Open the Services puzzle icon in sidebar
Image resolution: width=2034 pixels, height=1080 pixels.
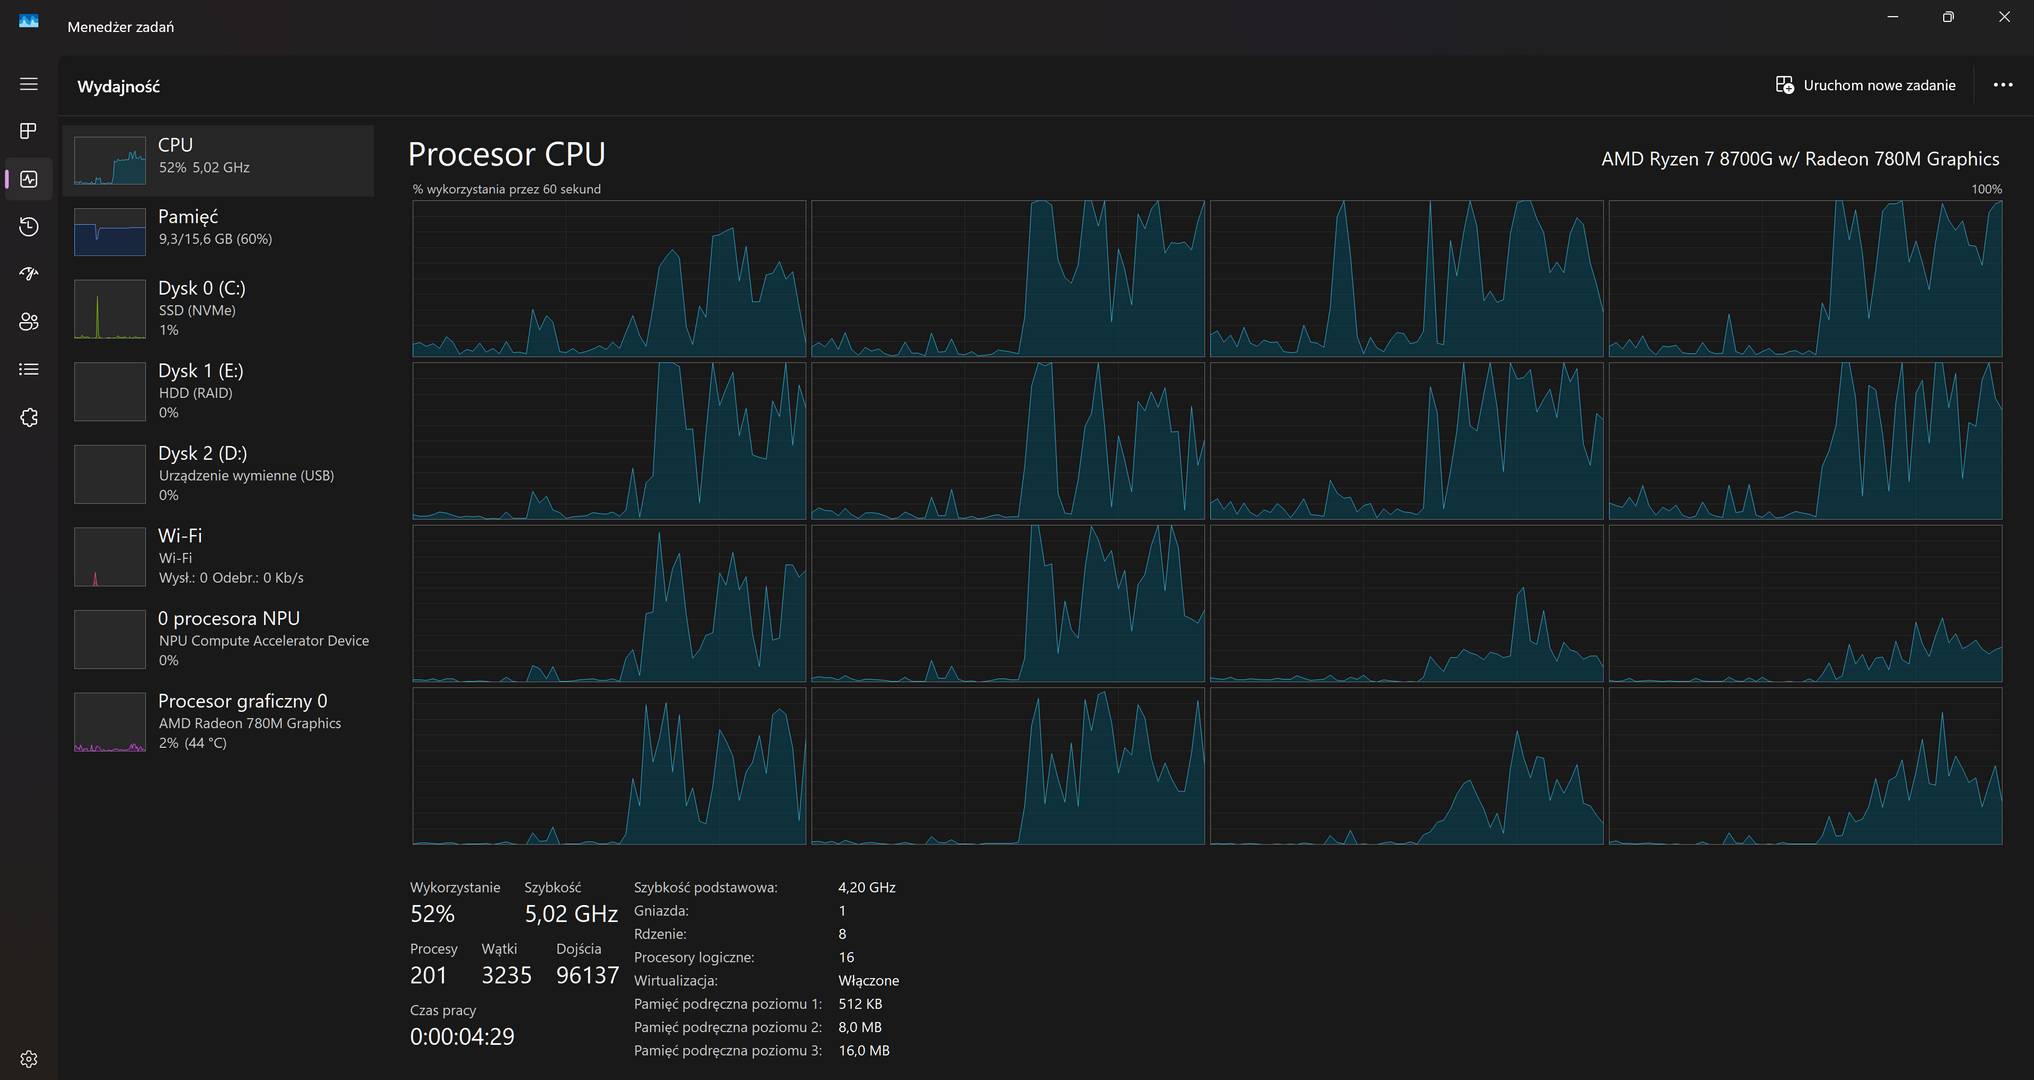(x=29, y=418)
